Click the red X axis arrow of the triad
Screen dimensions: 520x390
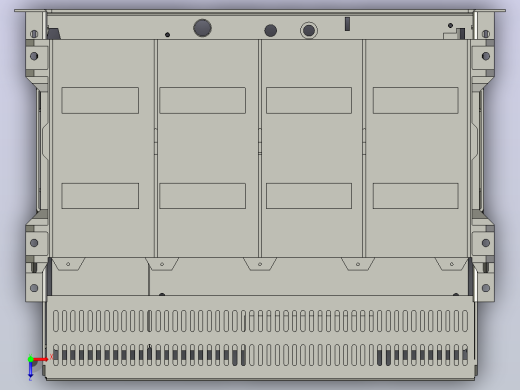(x=41, y=359)
